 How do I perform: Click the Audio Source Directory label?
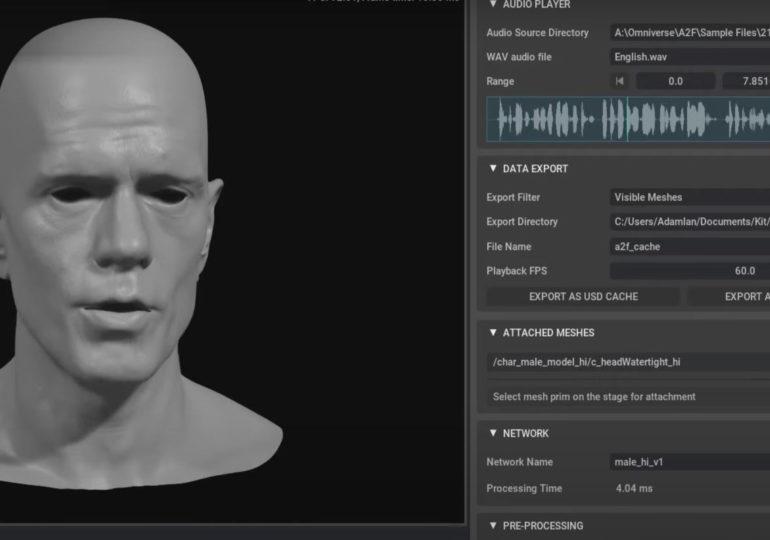point(537,33)
